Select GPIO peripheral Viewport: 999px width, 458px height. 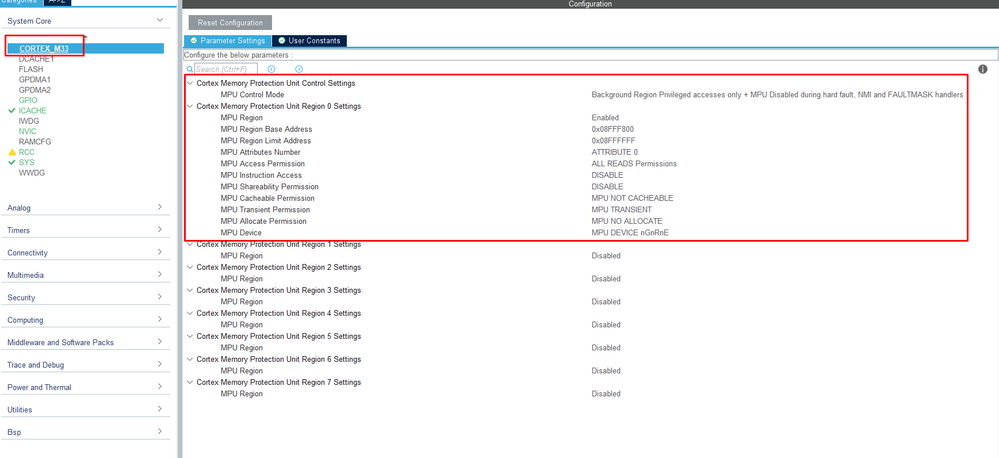(28, 101)
